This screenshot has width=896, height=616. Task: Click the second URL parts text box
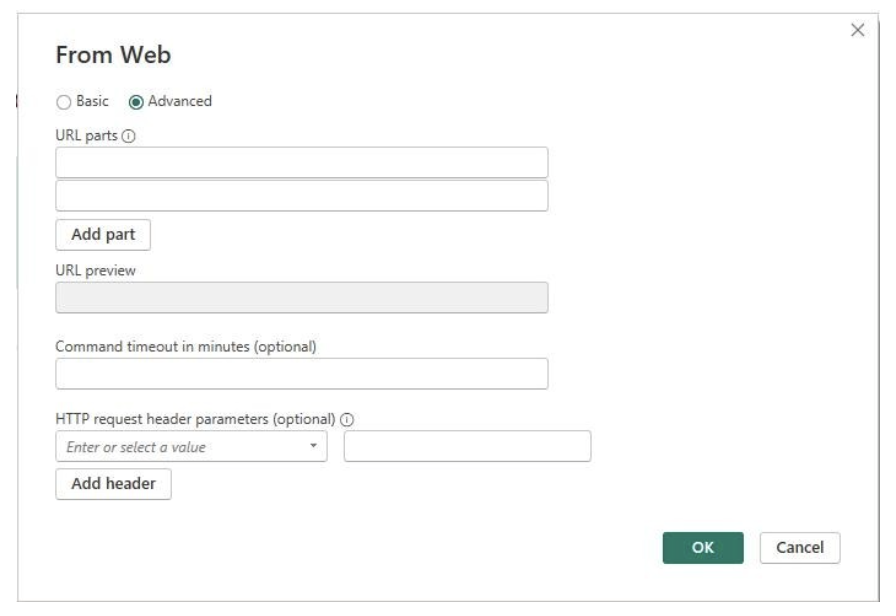coord(302,195)
